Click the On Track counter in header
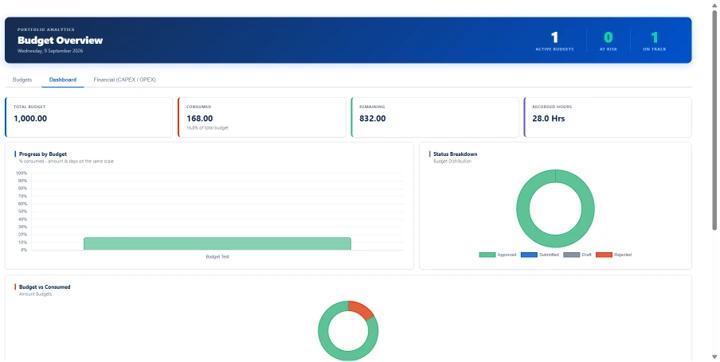Viewport: 720px width, 362px height. [654, 41]
